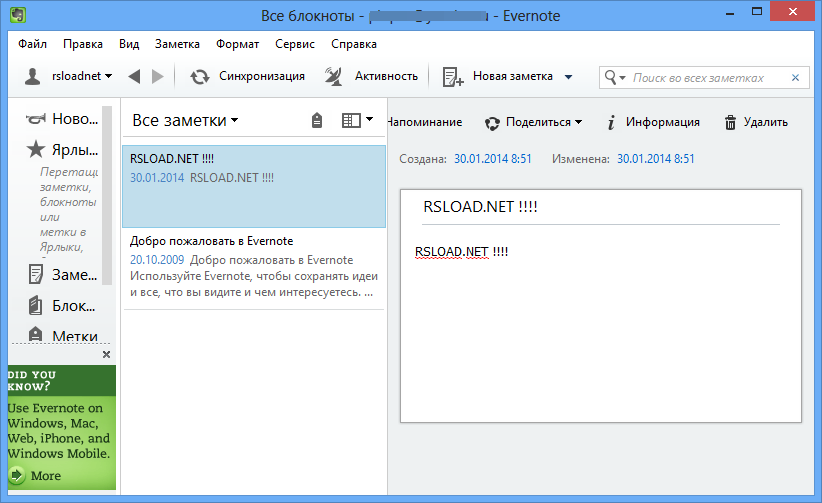Maximize the Evernote window

click(x=756, y=12)
